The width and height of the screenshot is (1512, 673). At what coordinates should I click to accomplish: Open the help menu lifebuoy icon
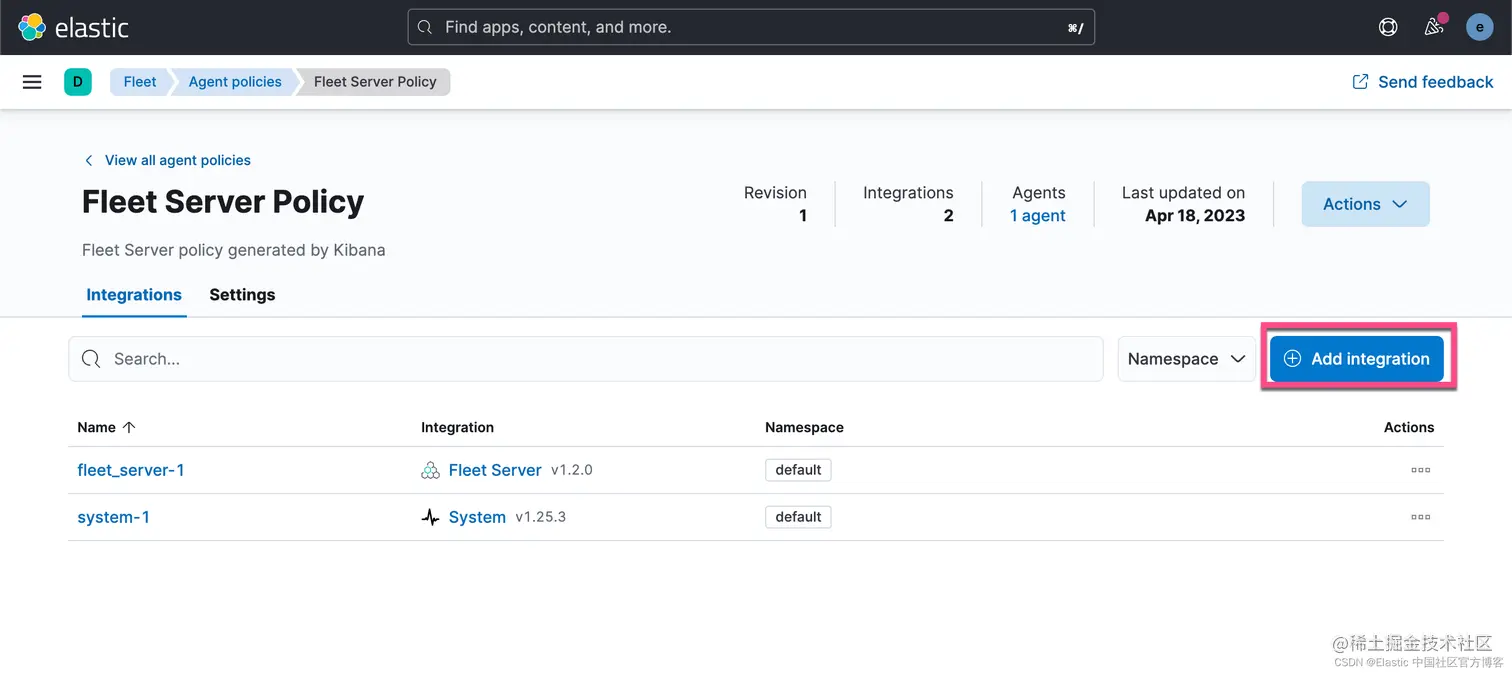(1388, 27)
